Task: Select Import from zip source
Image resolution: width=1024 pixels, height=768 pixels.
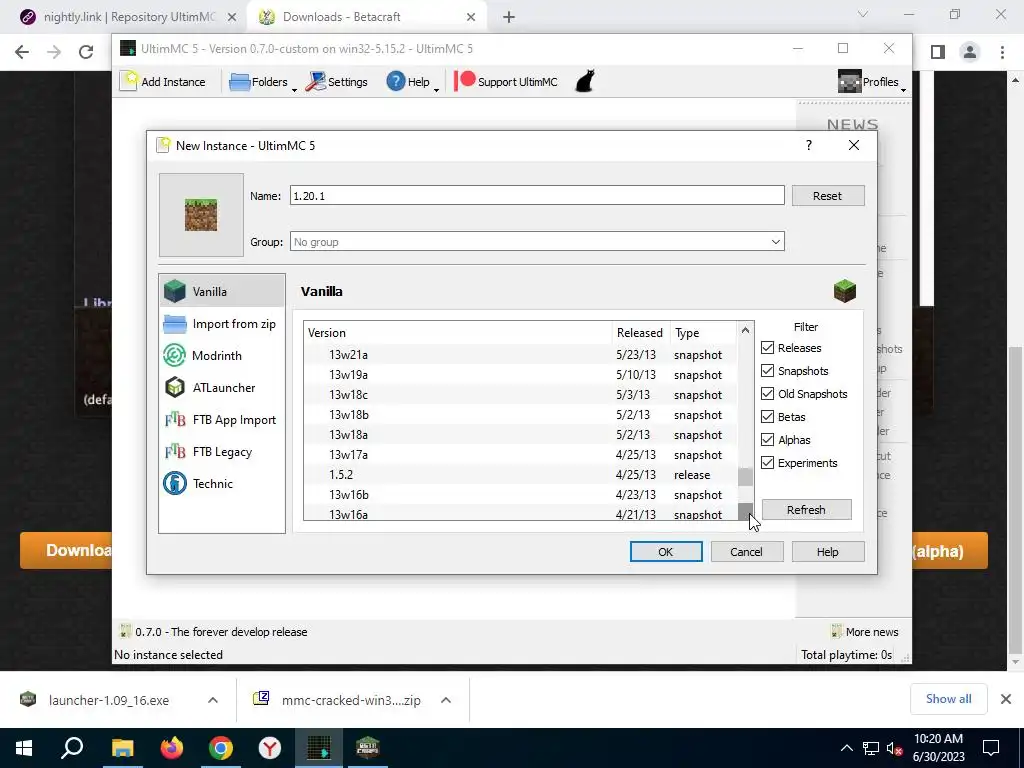Action: click(x=222, y=323)
